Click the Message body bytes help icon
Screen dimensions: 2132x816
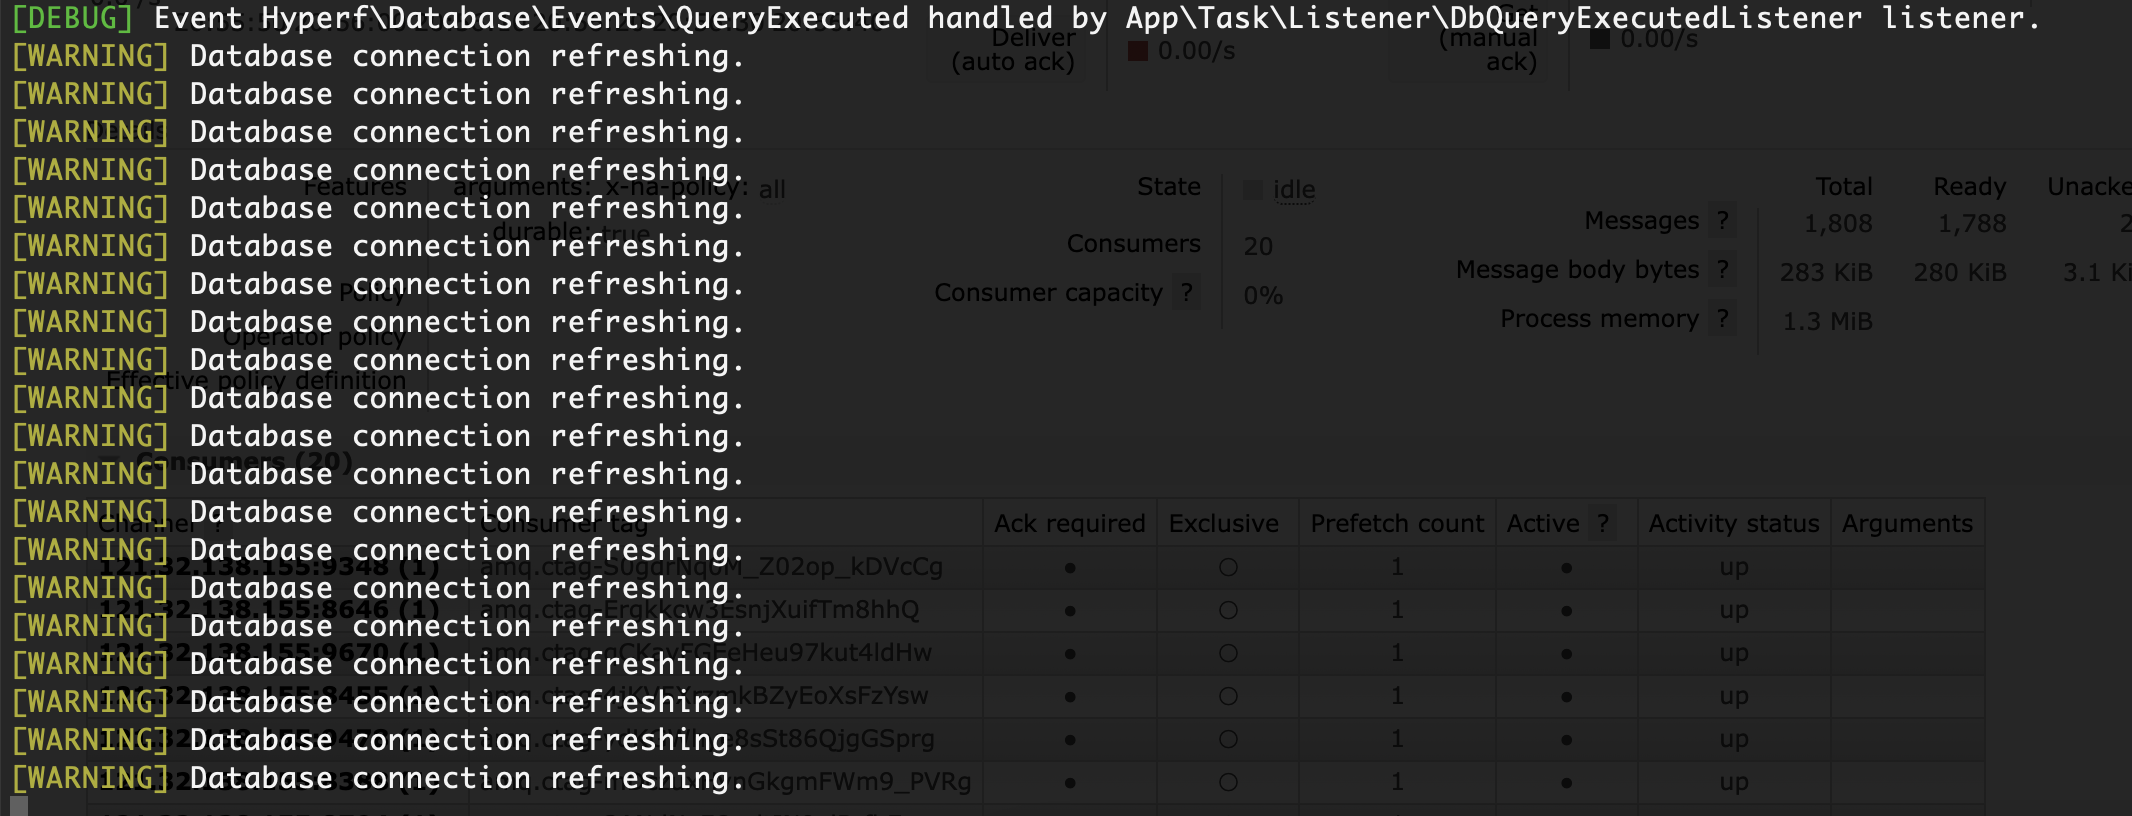[1723, 269]
